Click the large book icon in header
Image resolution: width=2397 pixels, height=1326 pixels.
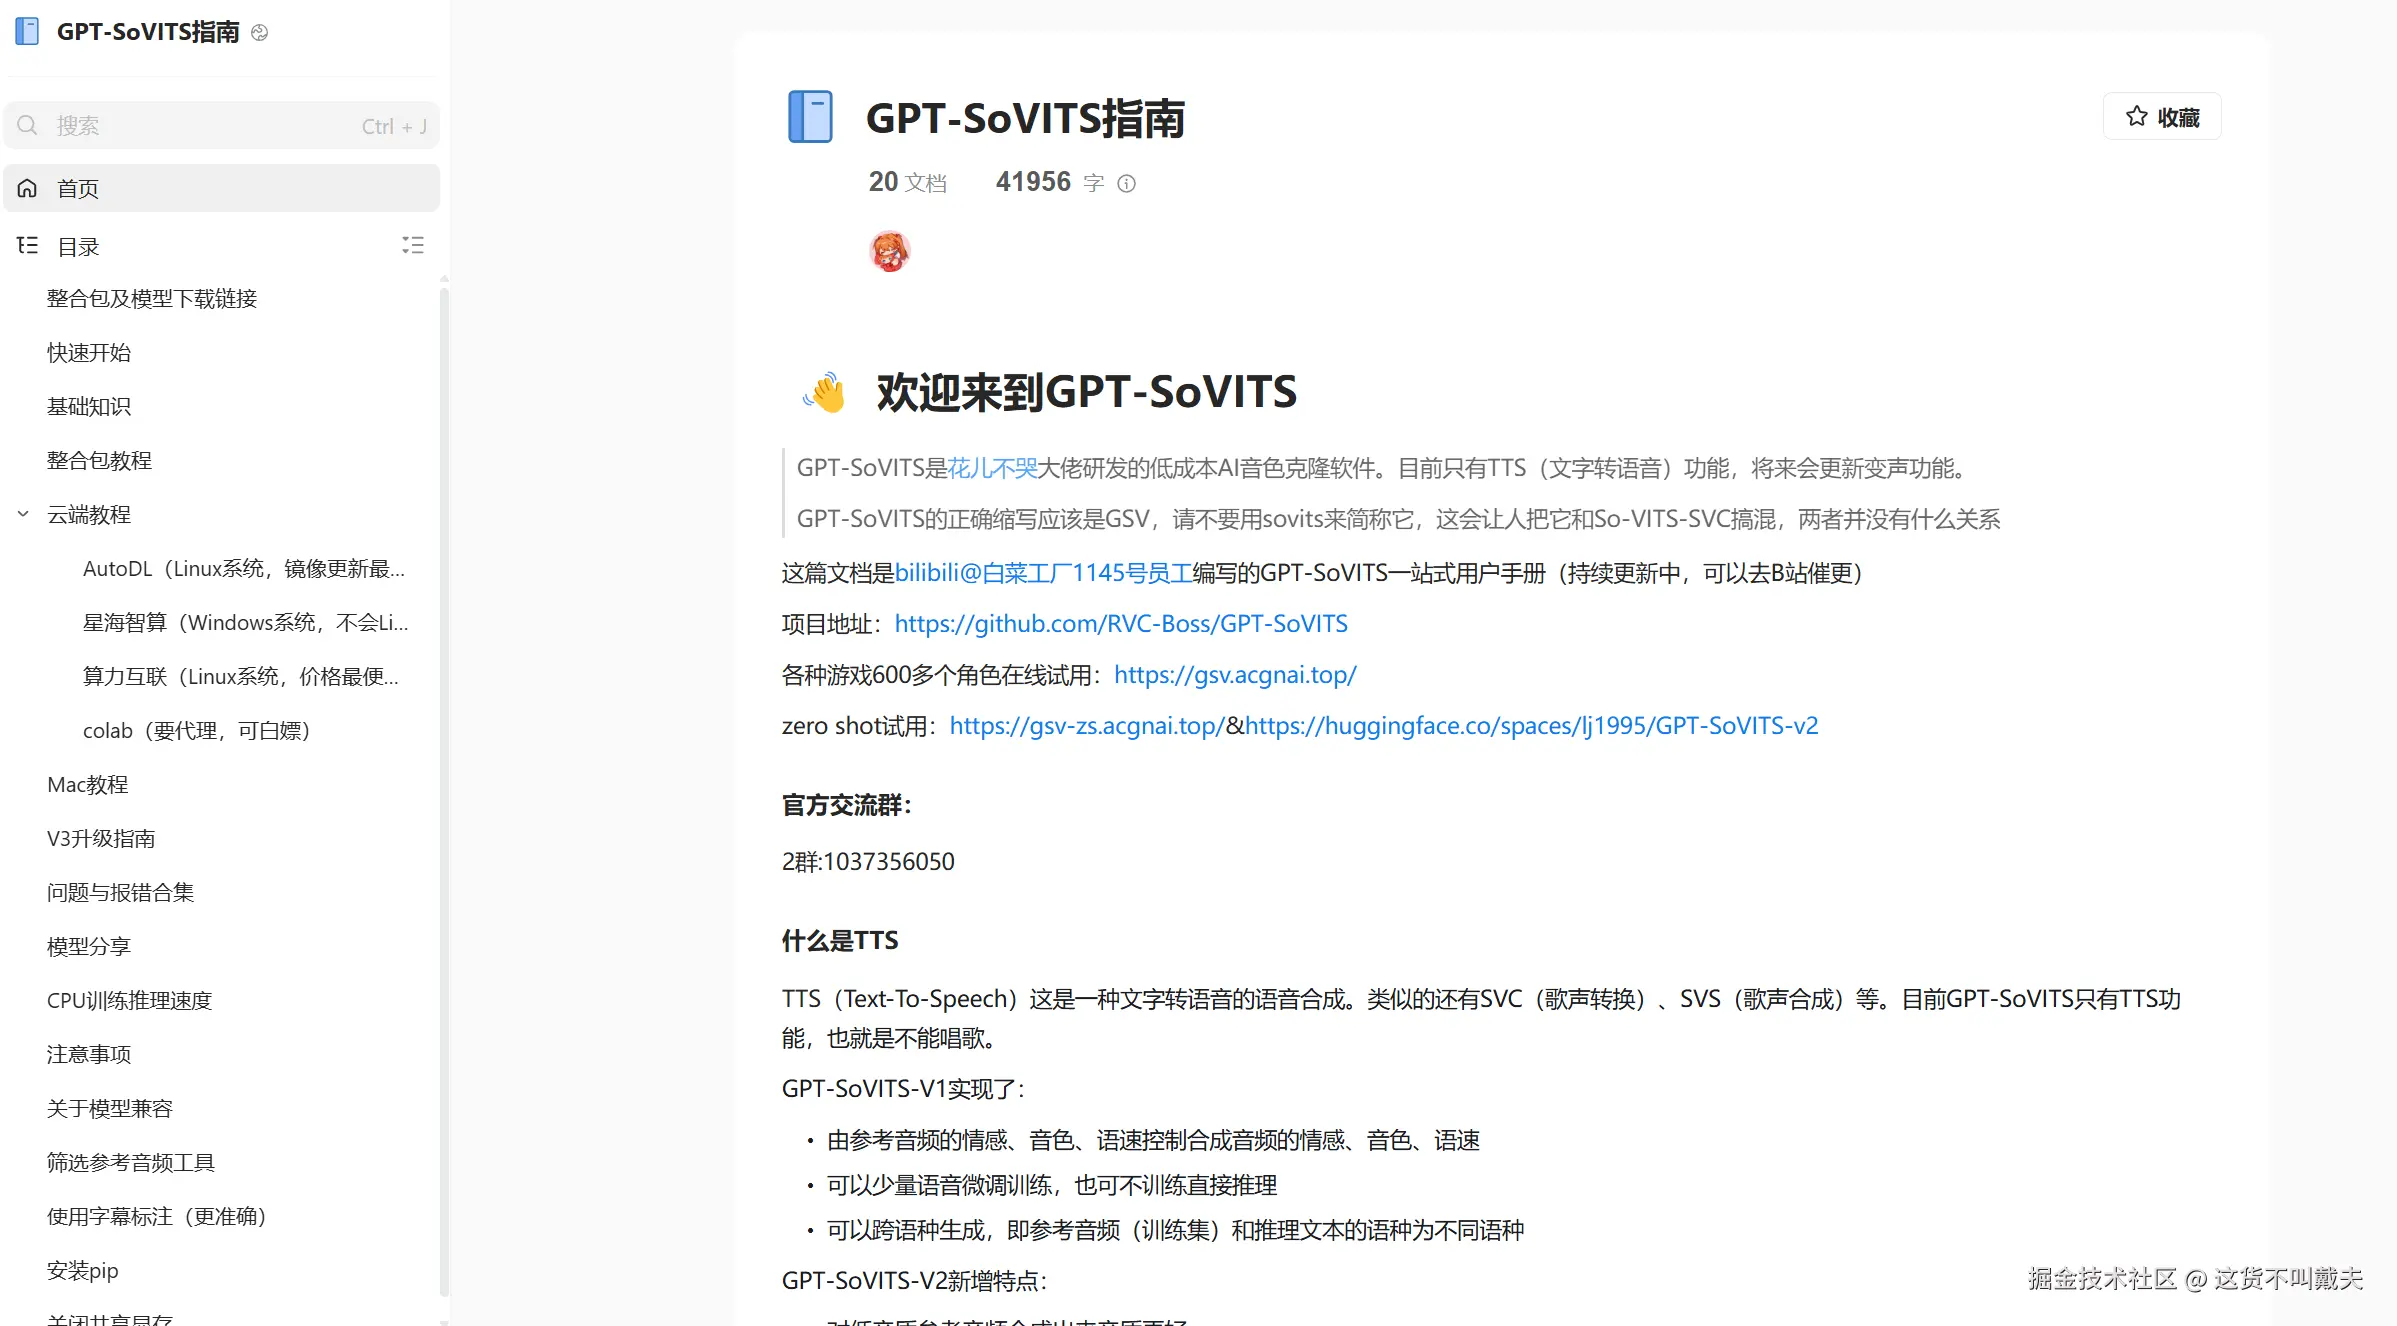(810, 117)
